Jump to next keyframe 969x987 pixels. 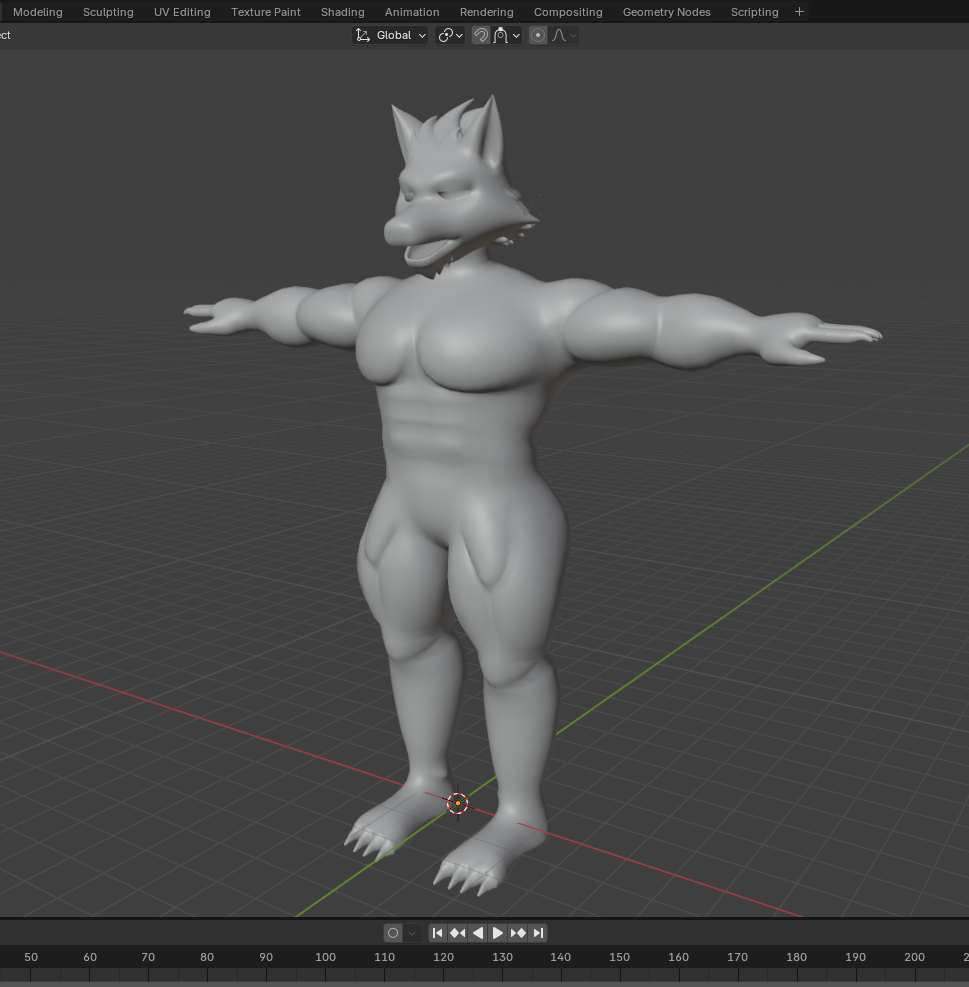point(518,933)
